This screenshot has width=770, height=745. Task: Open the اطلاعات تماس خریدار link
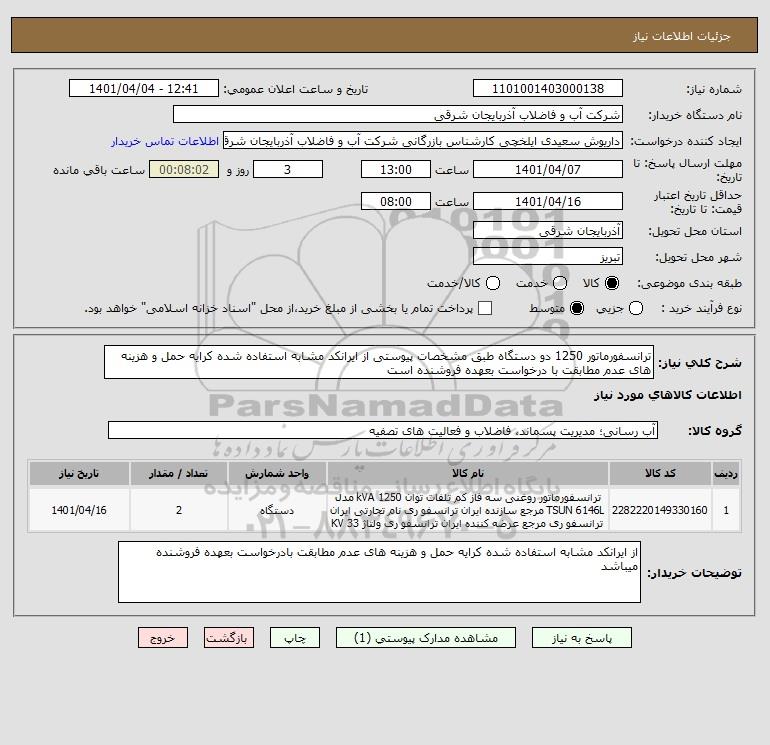click(x=165, y=141)
